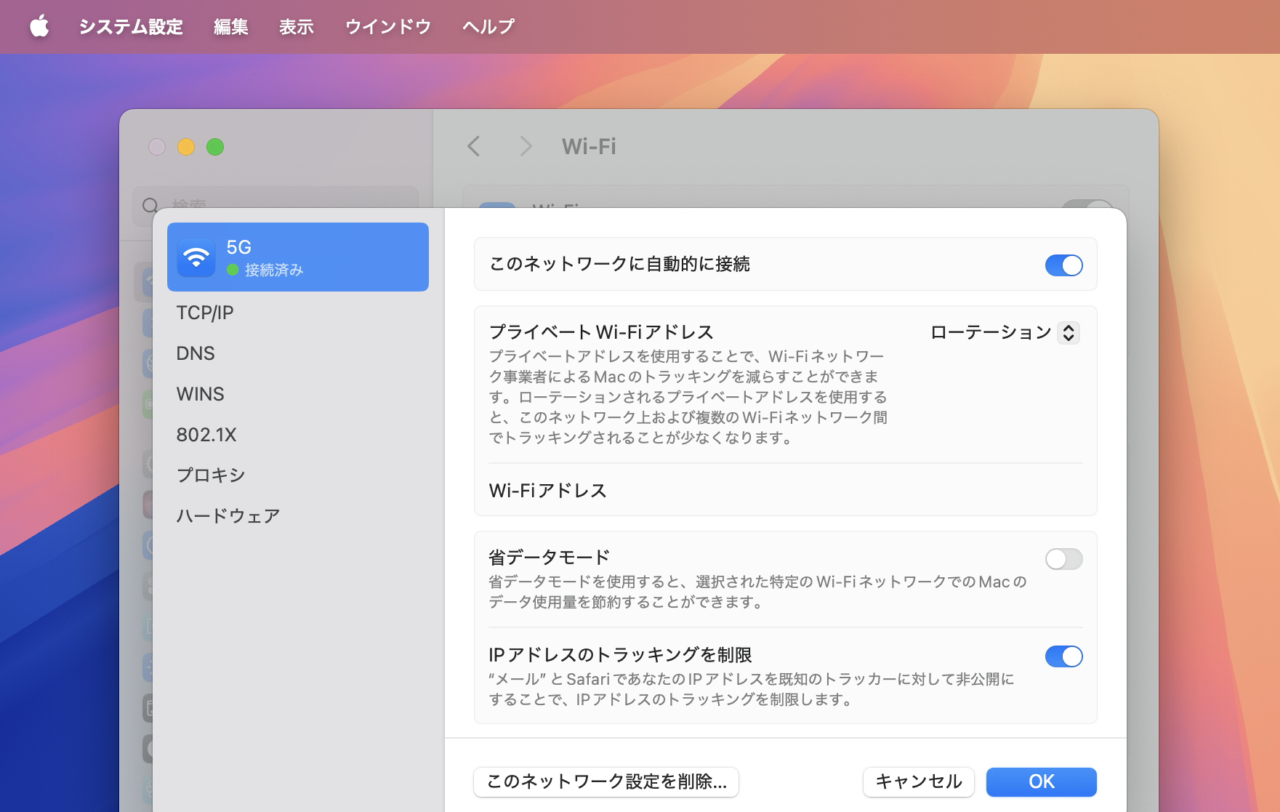Open the 編集 menu

point(231,27)
